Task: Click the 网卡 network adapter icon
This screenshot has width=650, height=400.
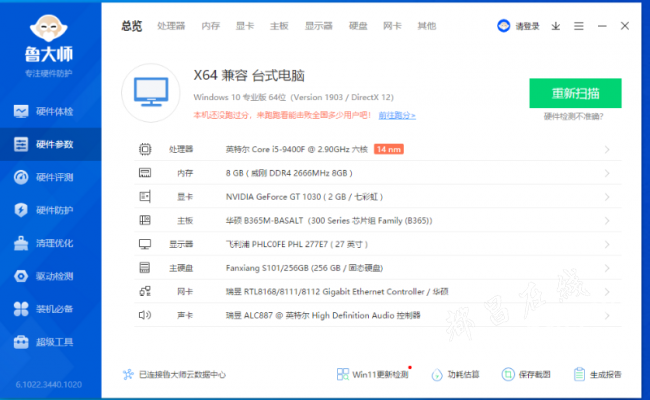Action: click(145, 291)
